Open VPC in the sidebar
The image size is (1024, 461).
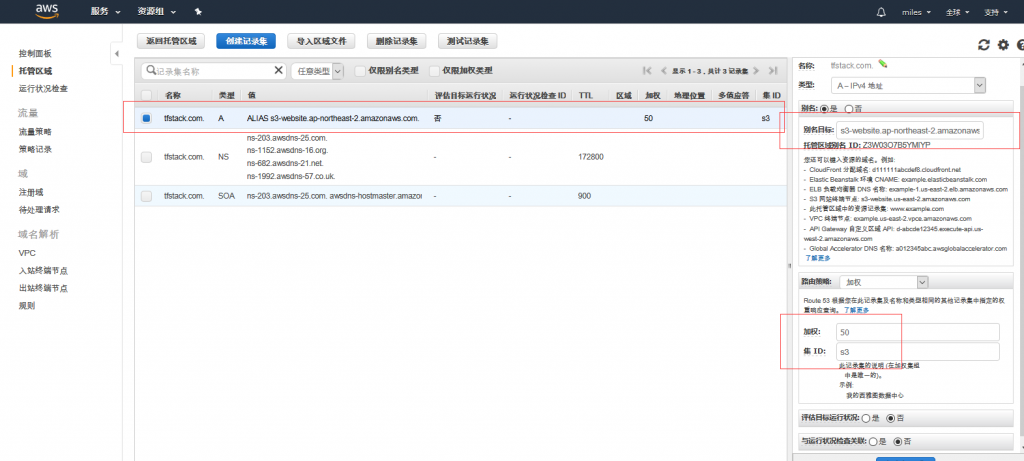[27, 253]
